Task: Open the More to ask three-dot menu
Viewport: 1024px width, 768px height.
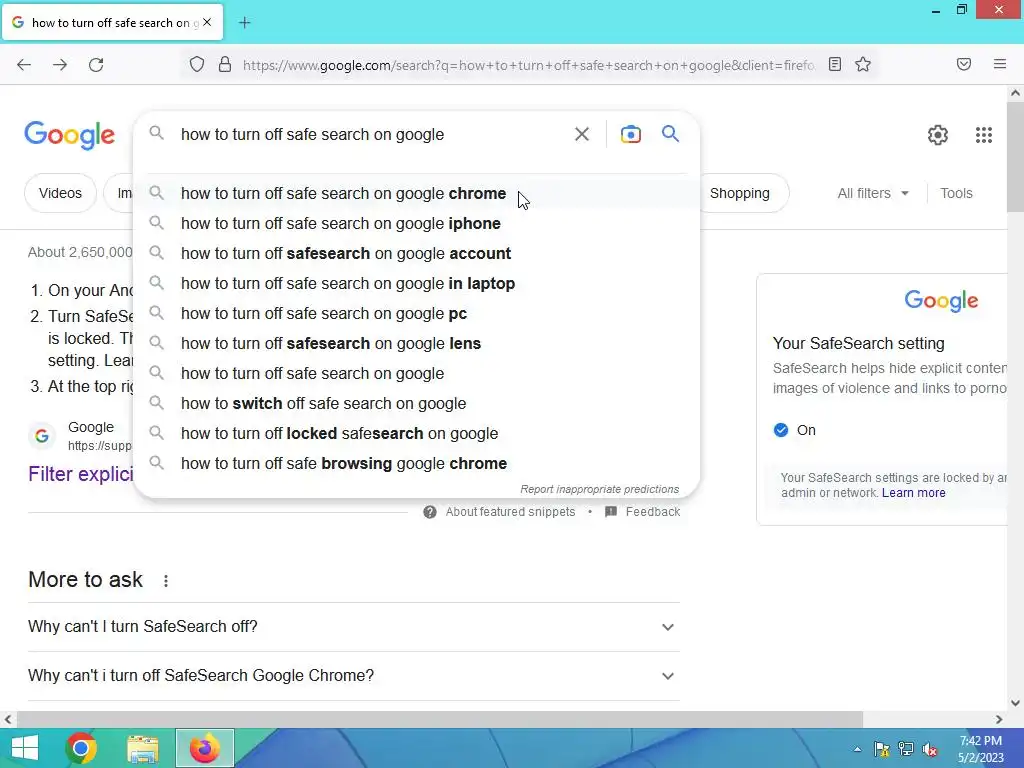Action: point(166,581)
